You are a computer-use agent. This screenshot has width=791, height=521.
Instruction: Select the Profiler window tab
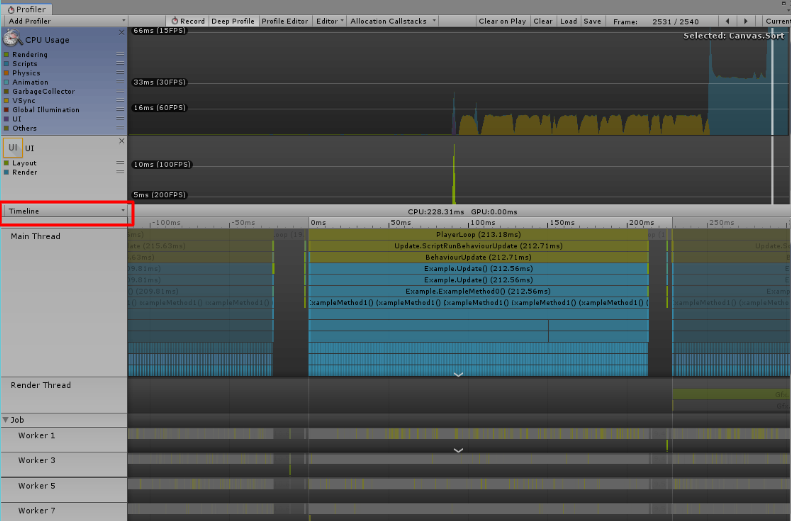26,9
